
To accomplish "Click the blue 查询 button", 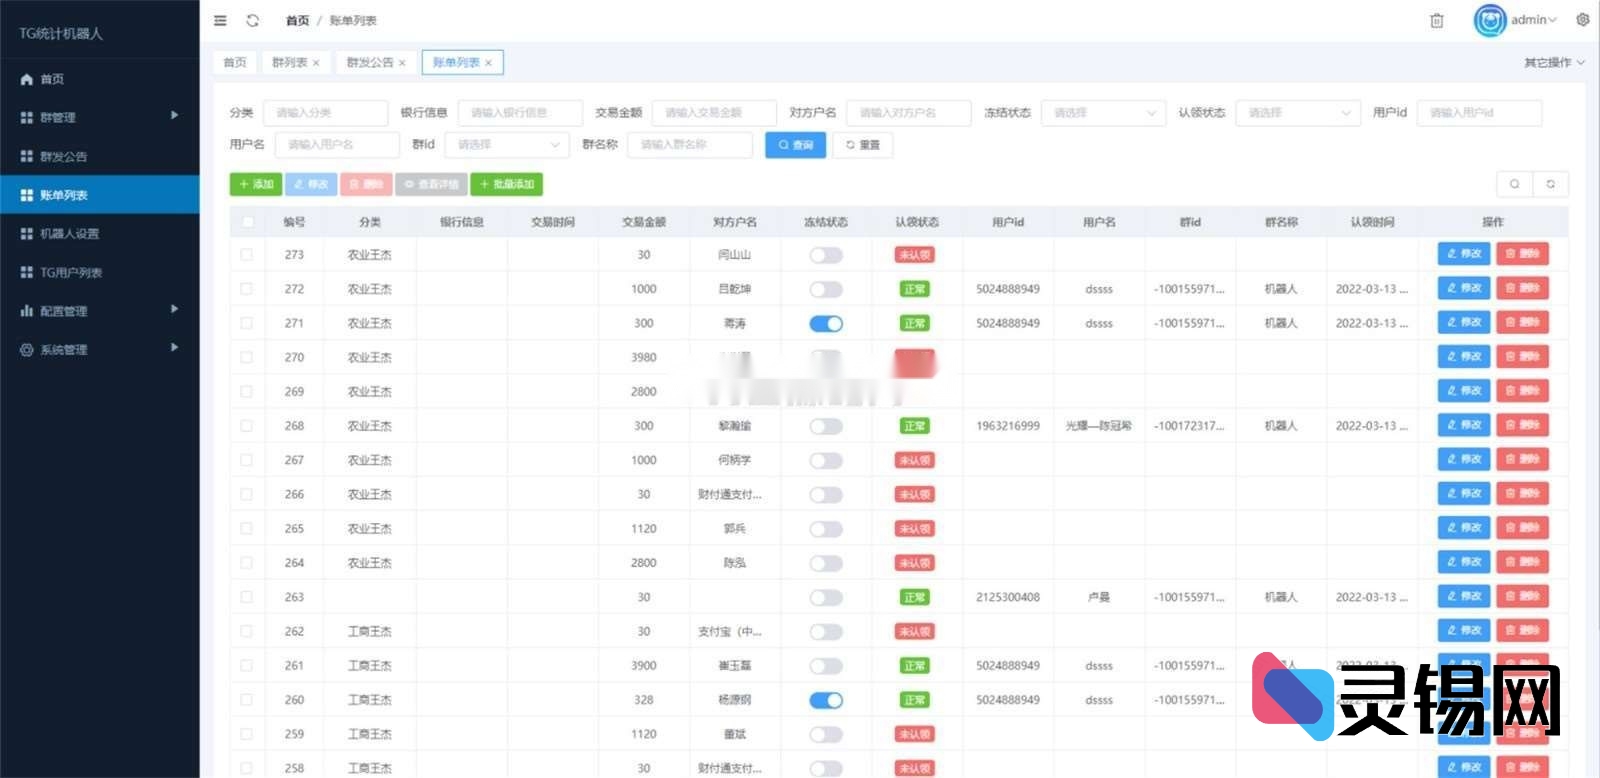I will [795, 145].
